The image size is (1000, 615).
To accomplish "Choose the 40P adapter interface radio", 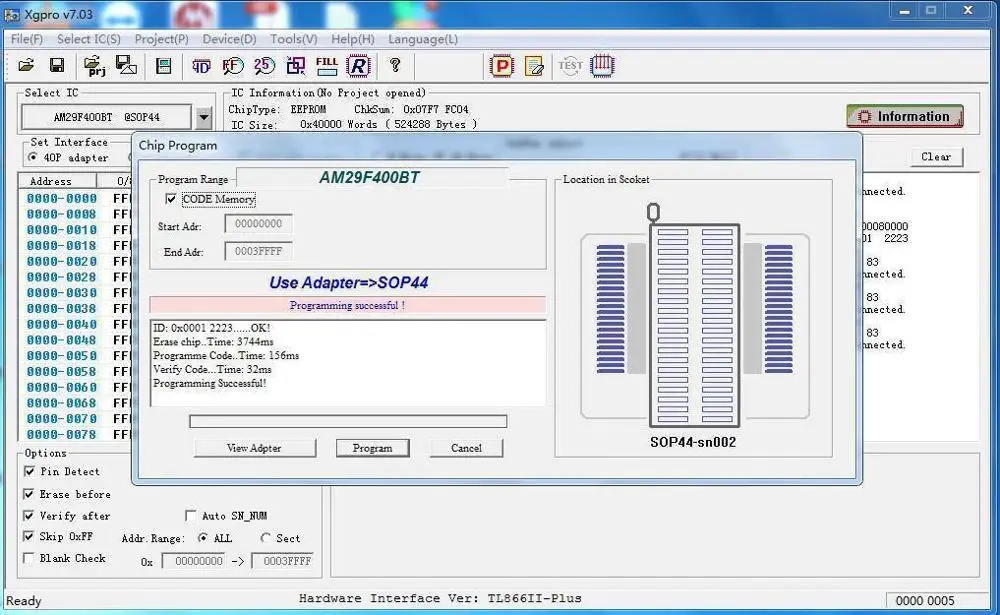I will [33, 157].
